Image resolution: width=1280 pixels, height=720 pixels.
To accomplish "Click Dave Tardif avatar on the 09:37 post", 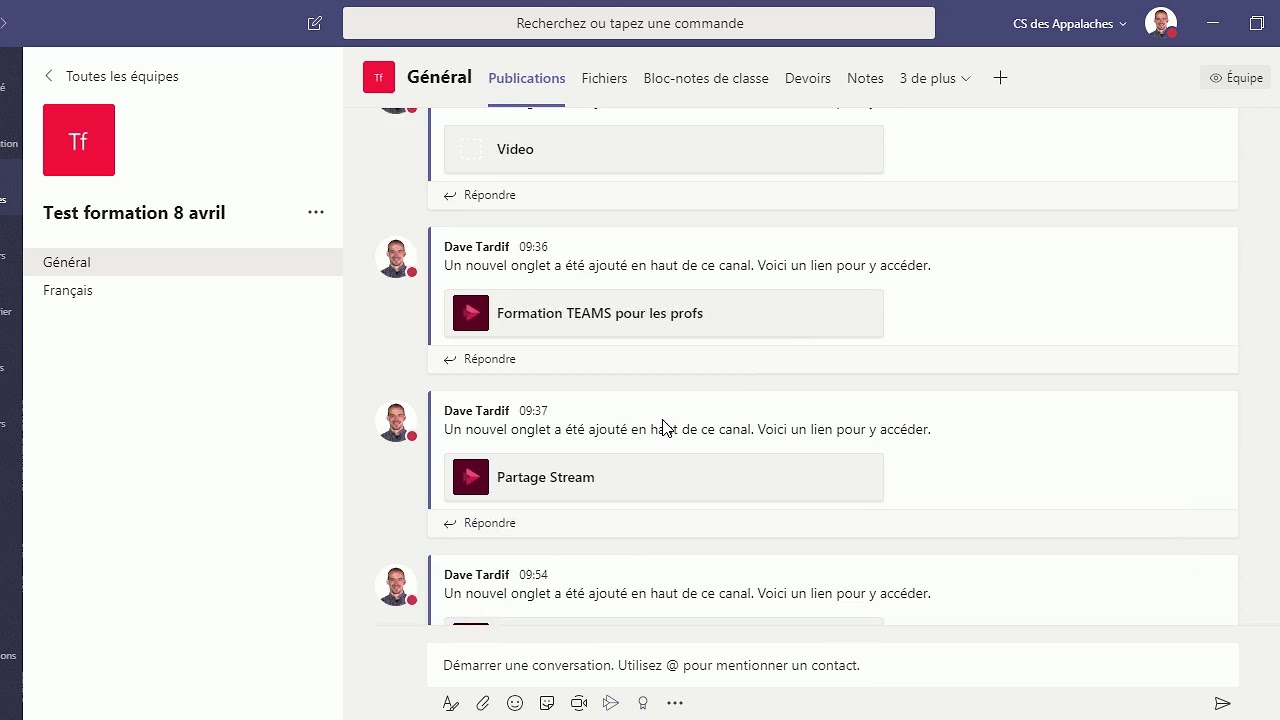I will coord(396,421).
